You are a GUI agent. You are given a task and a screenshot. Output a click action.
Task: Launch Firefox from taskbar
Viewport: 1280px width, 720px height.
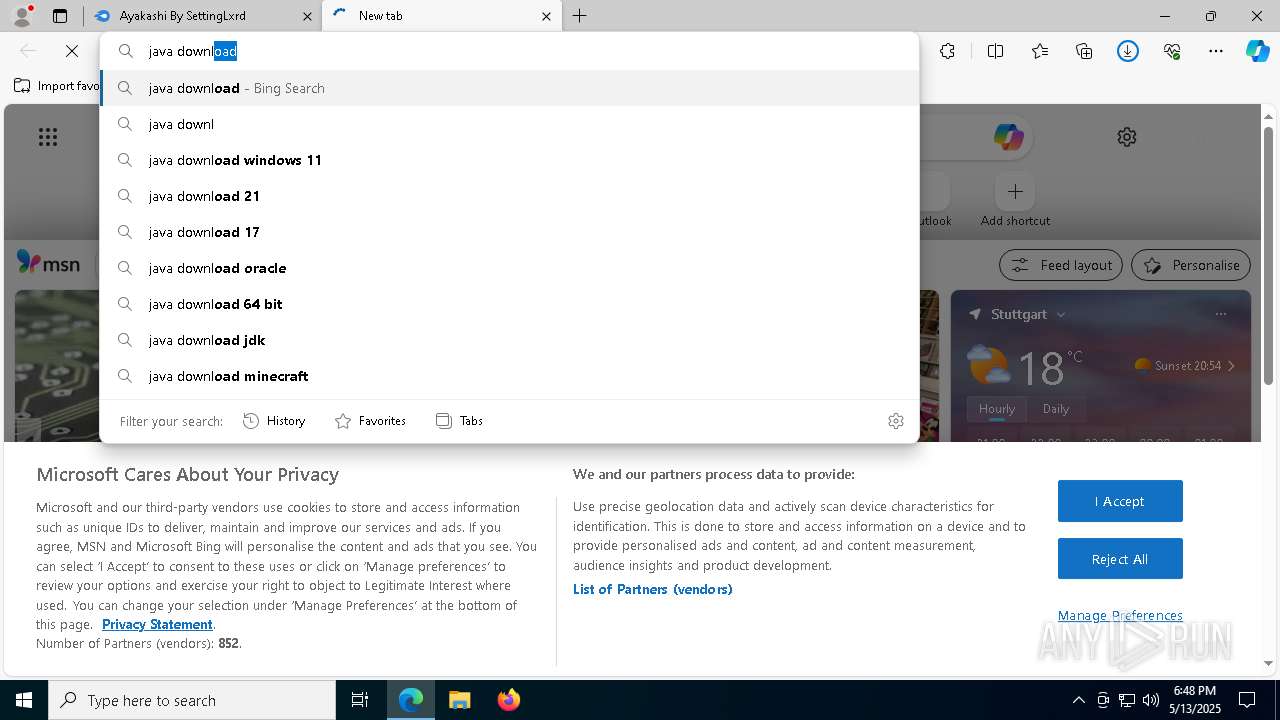[509, 700]
